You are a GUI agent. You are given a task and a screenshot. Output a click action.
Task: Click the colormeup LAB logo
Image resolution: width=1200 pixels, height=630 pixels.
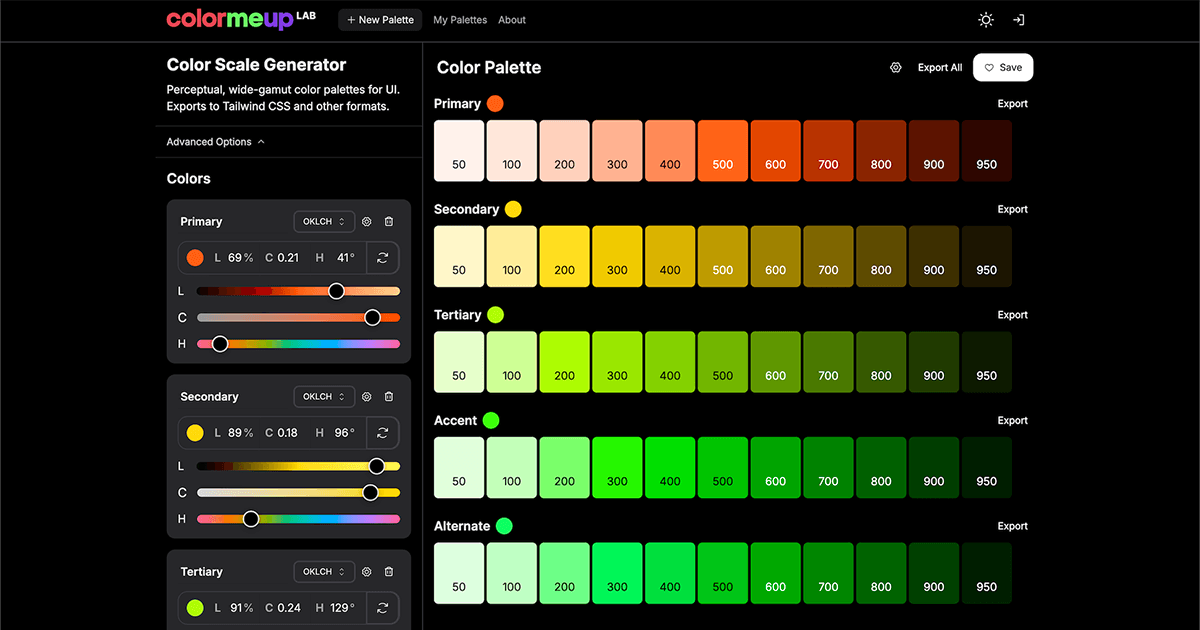[240, 19]
